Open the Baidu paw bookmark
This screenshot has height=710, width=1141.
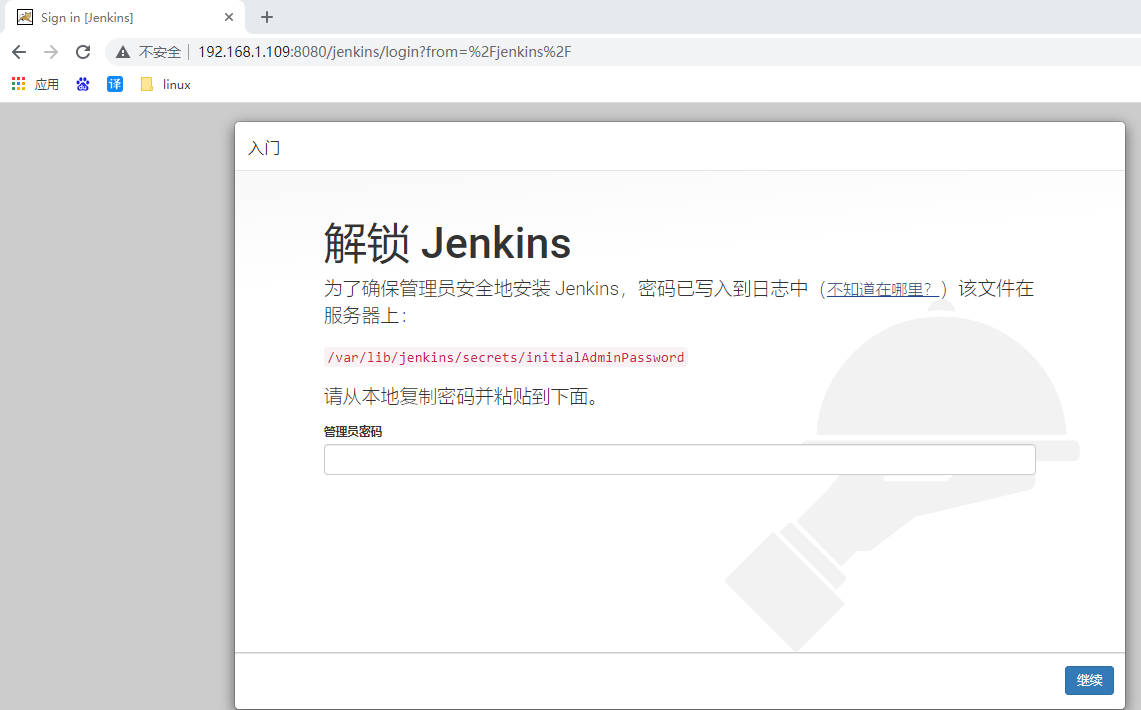point(83,84)
